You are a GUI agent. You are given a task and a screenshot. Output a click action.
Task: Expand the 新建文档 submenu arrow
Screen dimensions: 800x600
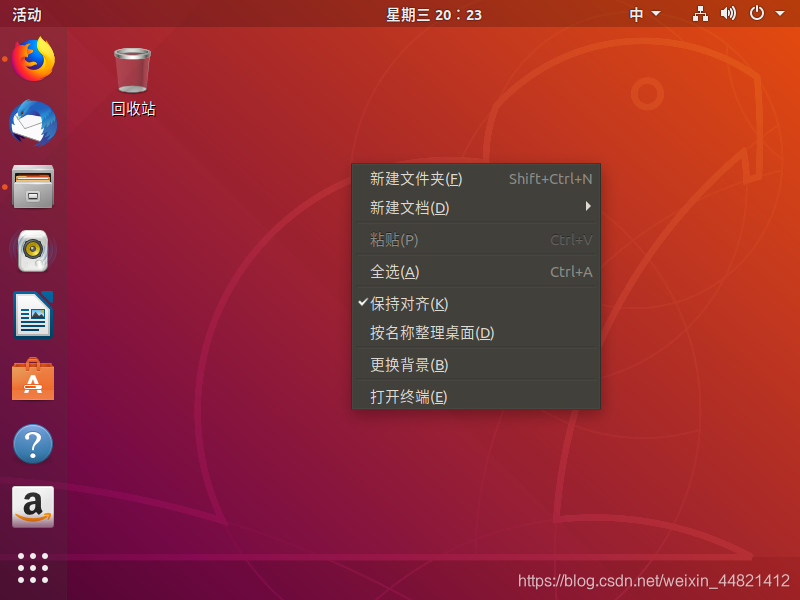588,206
